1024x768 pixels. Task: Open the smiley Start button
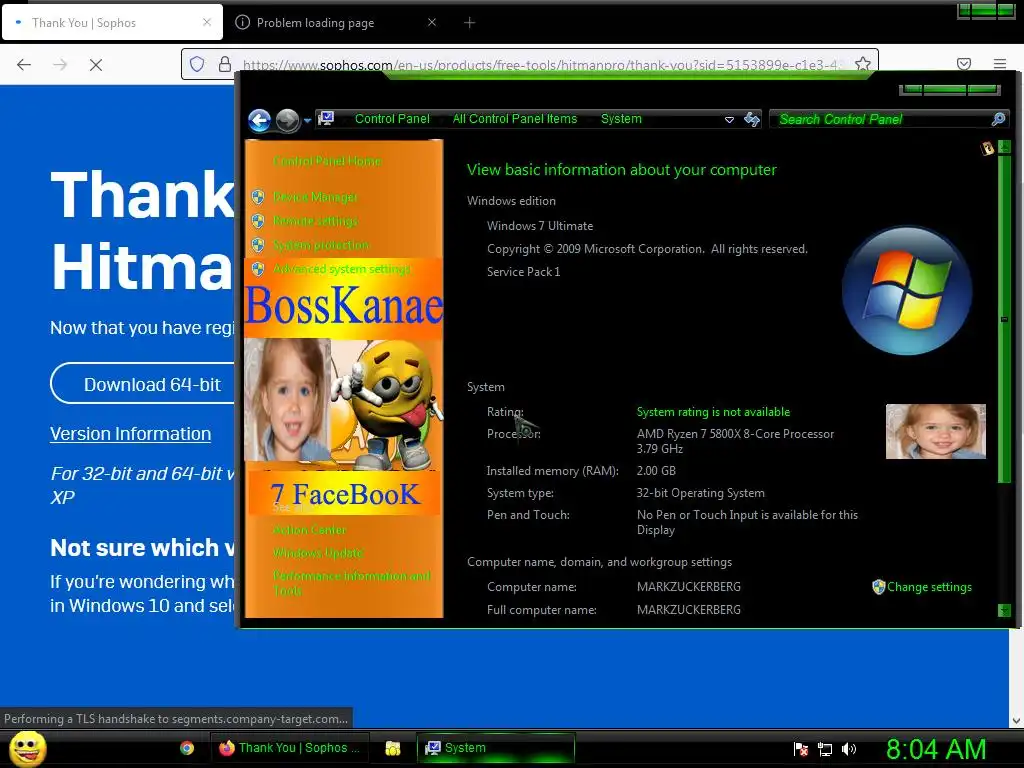click(28, 748)
